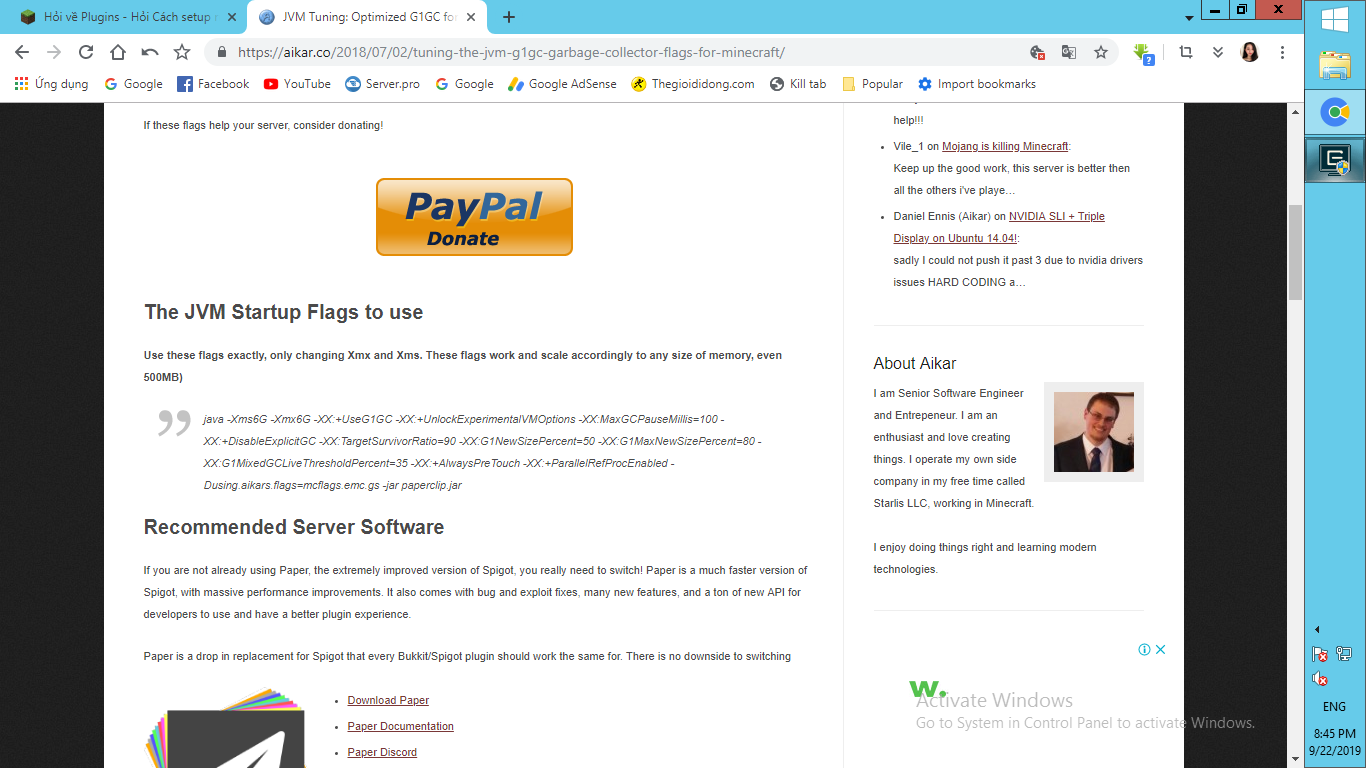The height and width of the screenshot is (768, 1366).
Task: Open the YouTube bookmark
Action: point(297,84)
